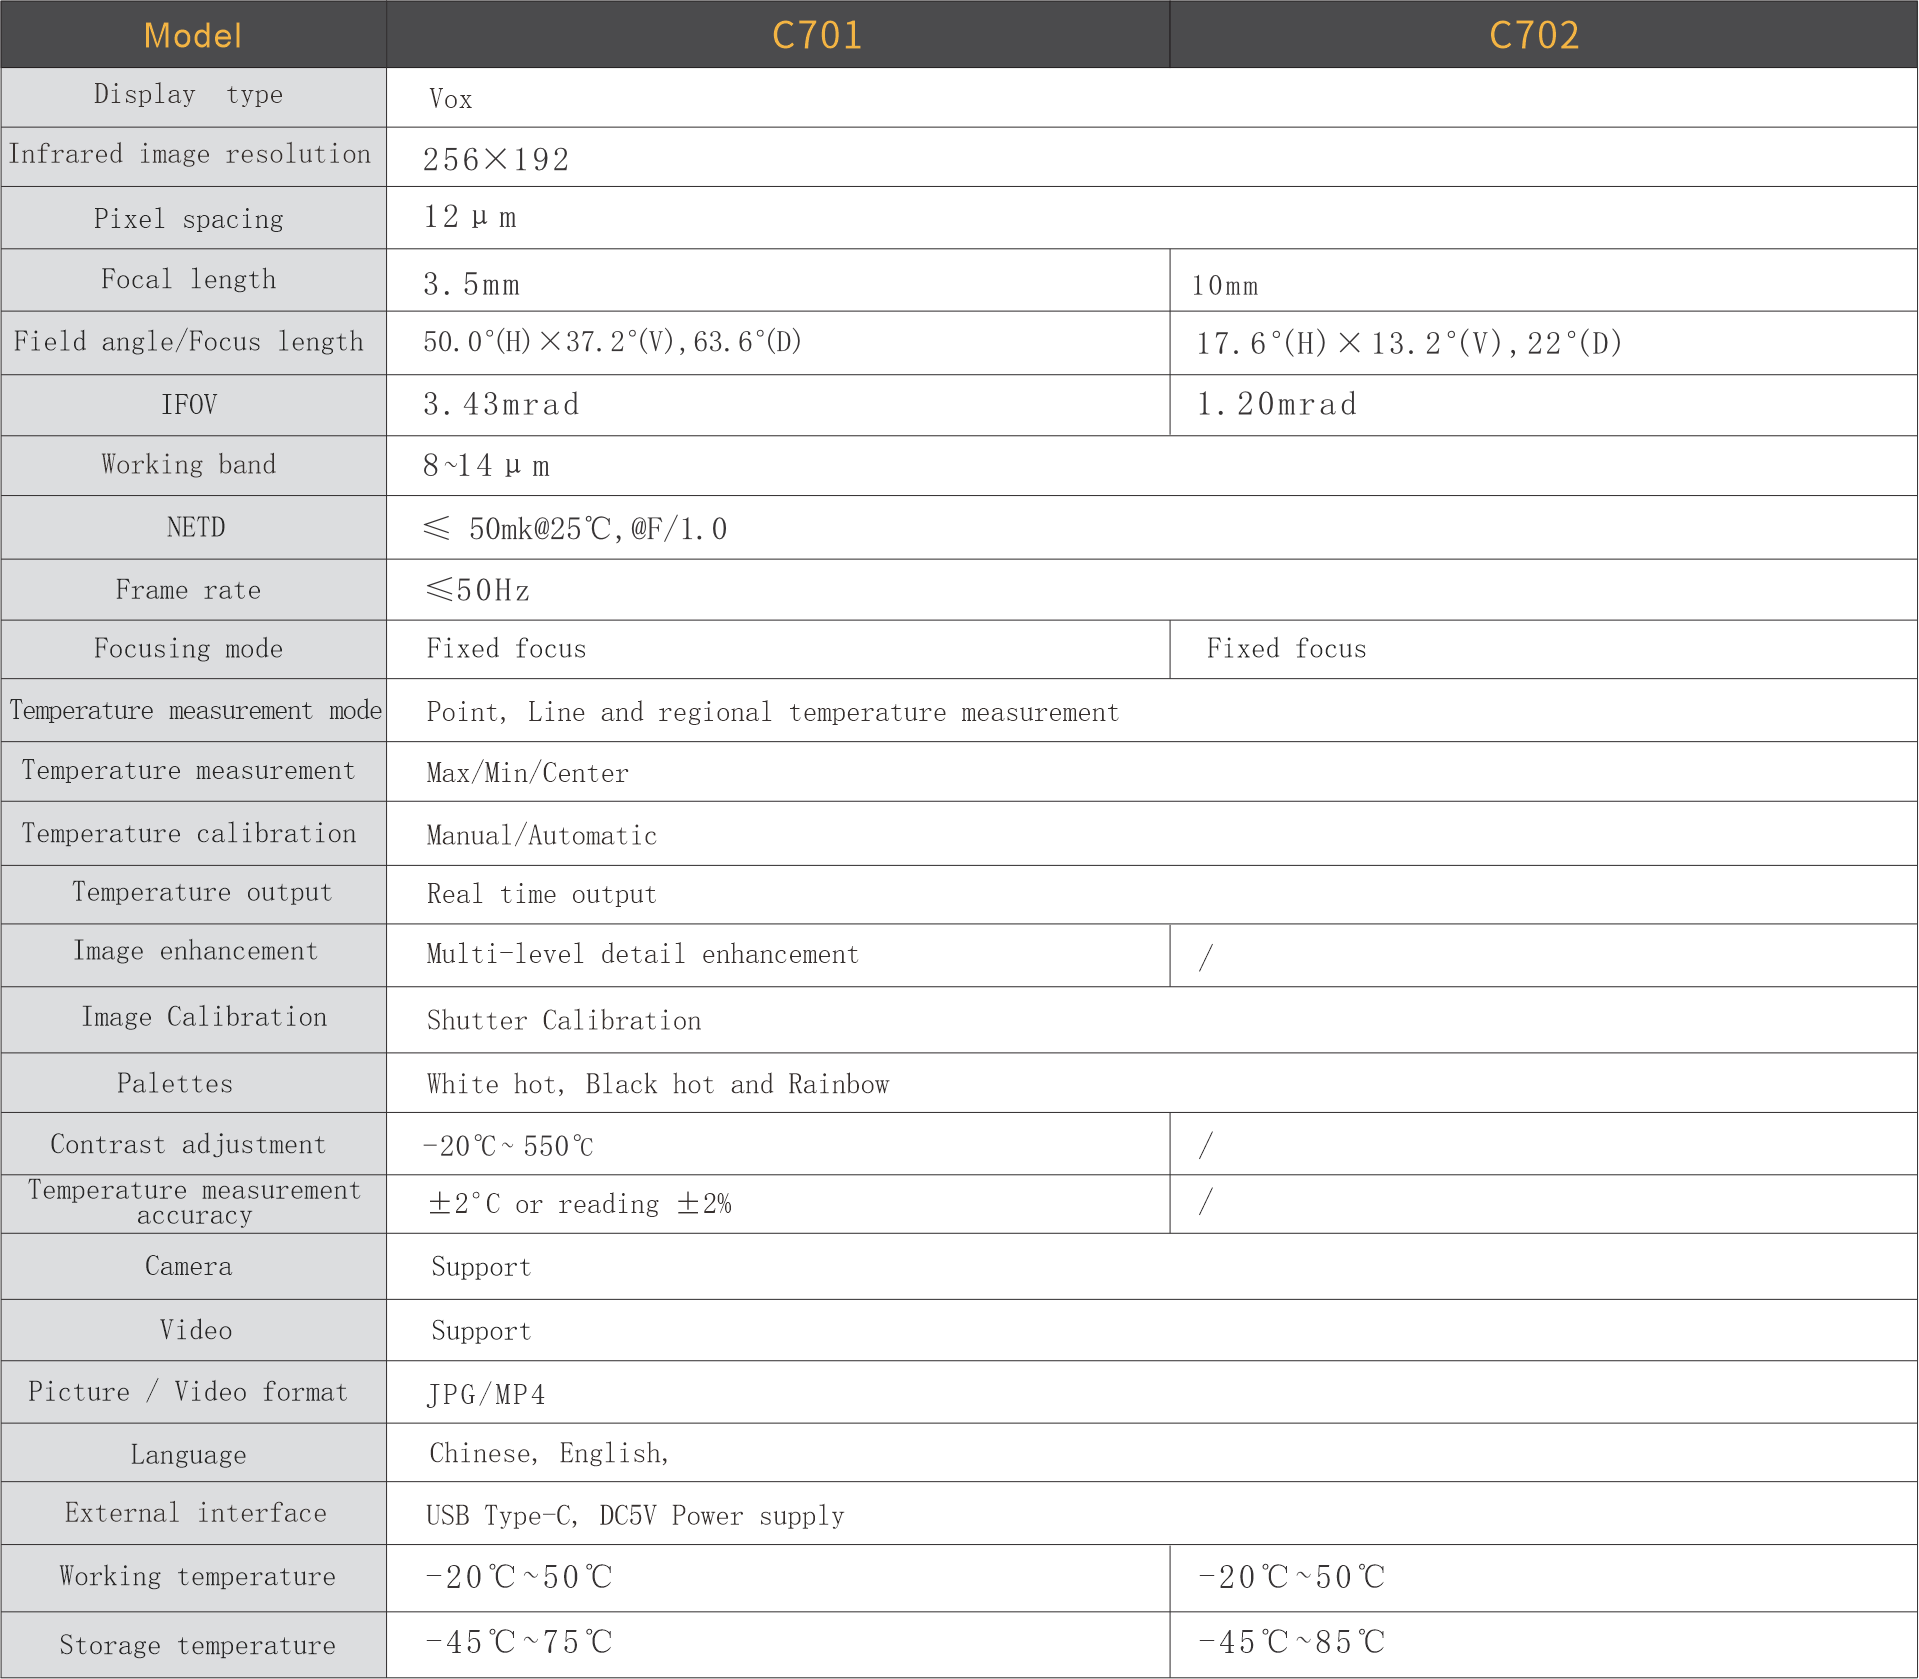The width and height of the screenshot is (1919, 1679).
Task: Click Support in the Video row
Action: tap(481, 1331)
